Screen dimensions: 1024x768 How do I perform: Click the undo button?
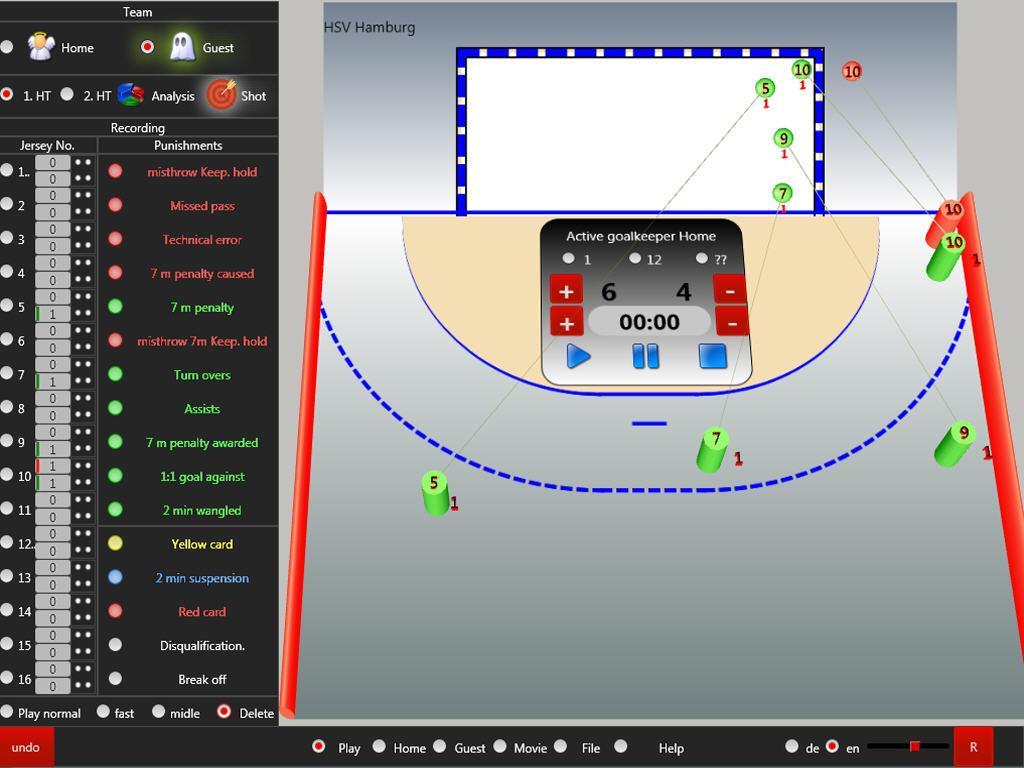click(26, 747)
